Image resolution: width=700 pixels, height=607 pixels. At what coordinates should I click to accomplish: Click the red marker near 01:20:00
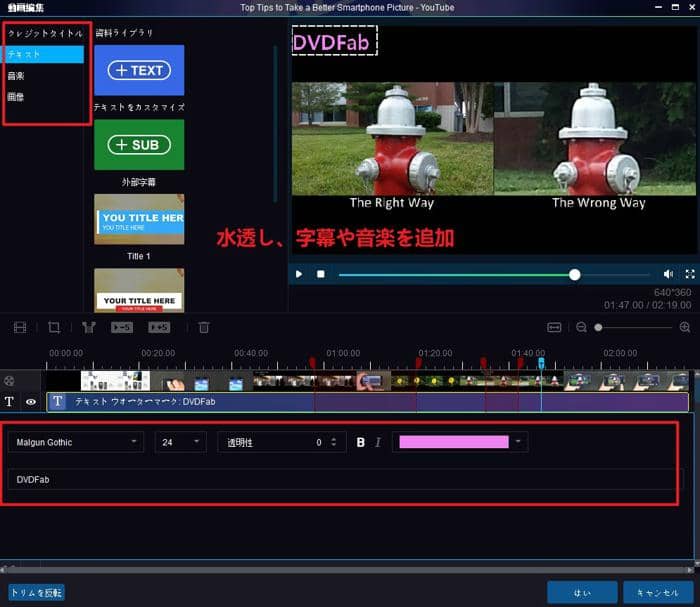pyautogui.click(x=418, y=362)
